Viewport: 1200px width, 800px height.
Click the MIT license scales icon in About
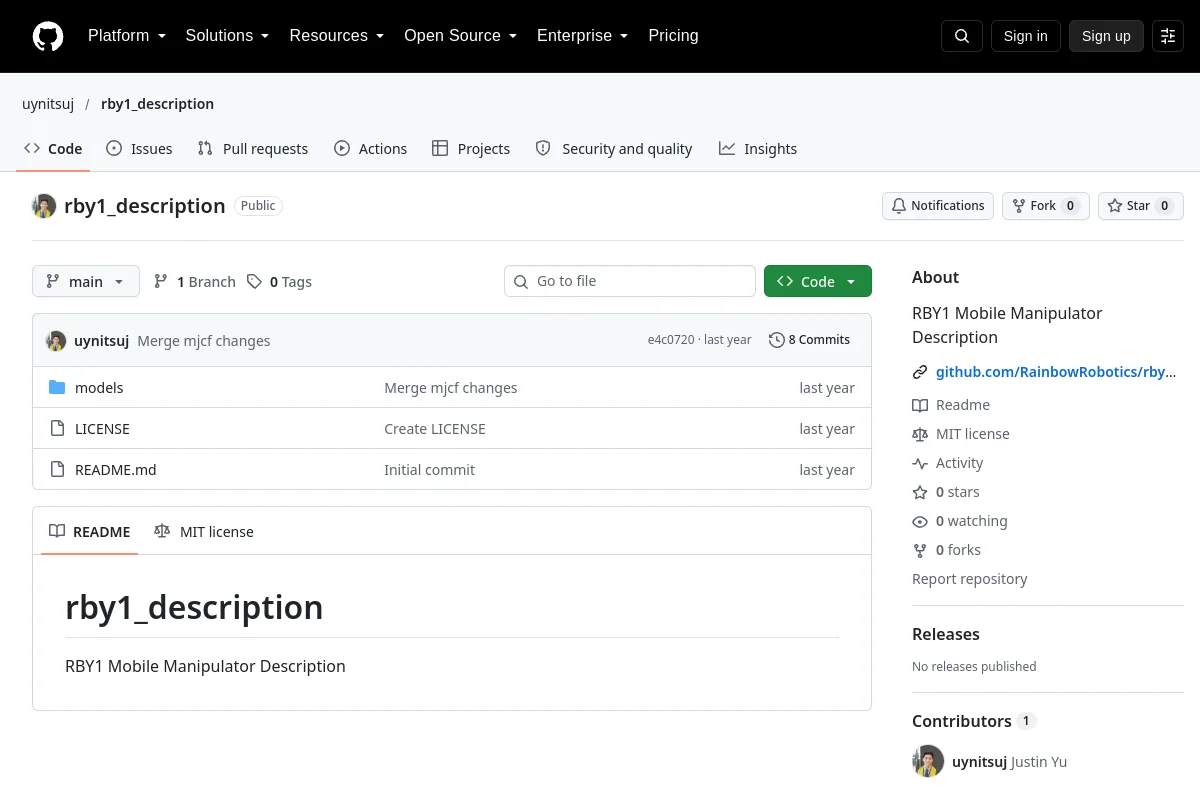point(920,434)
